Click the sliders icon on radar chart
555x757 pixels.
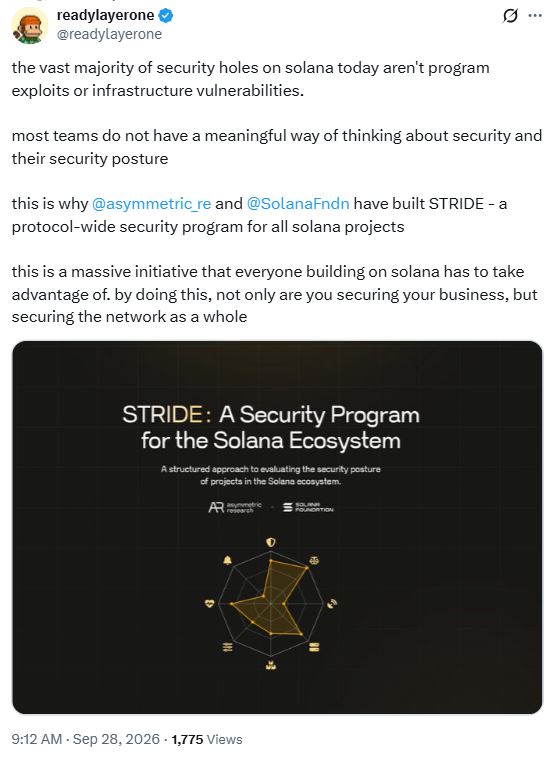227,647
